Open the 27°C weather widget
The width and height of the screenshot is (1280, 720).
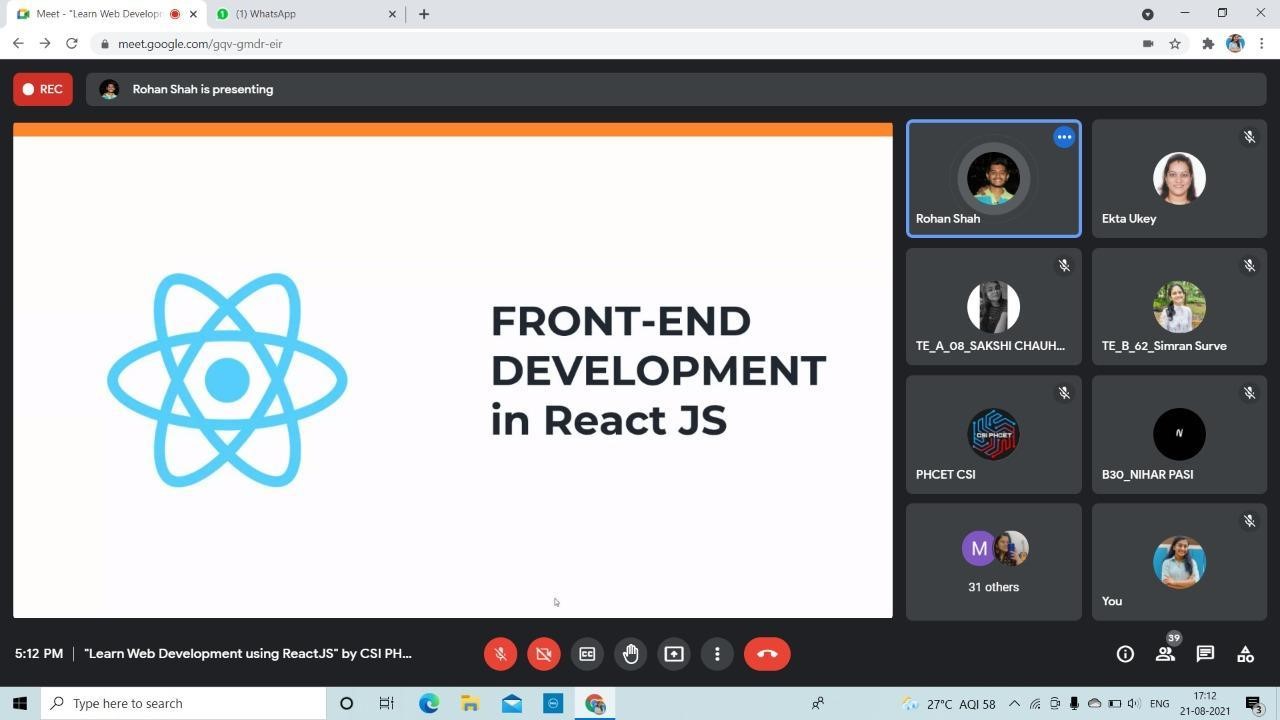pyautogui.click(x=949, y=704)
